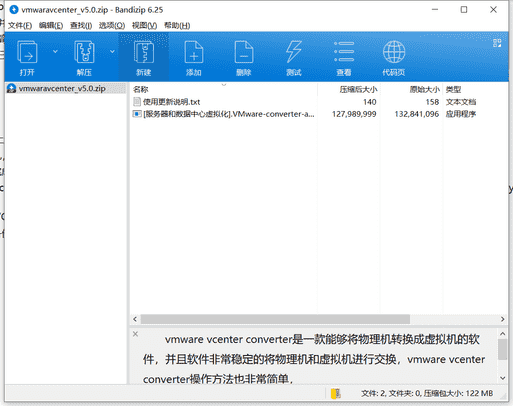Click the yellow archive icon in status bar

(335, 394)
